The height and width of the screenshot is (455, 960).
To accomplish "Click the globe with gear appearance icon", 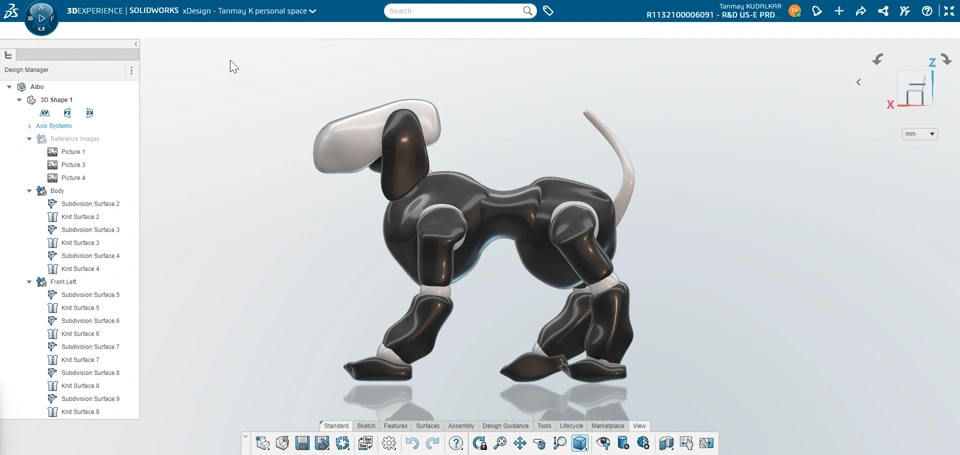I will 643,443.
